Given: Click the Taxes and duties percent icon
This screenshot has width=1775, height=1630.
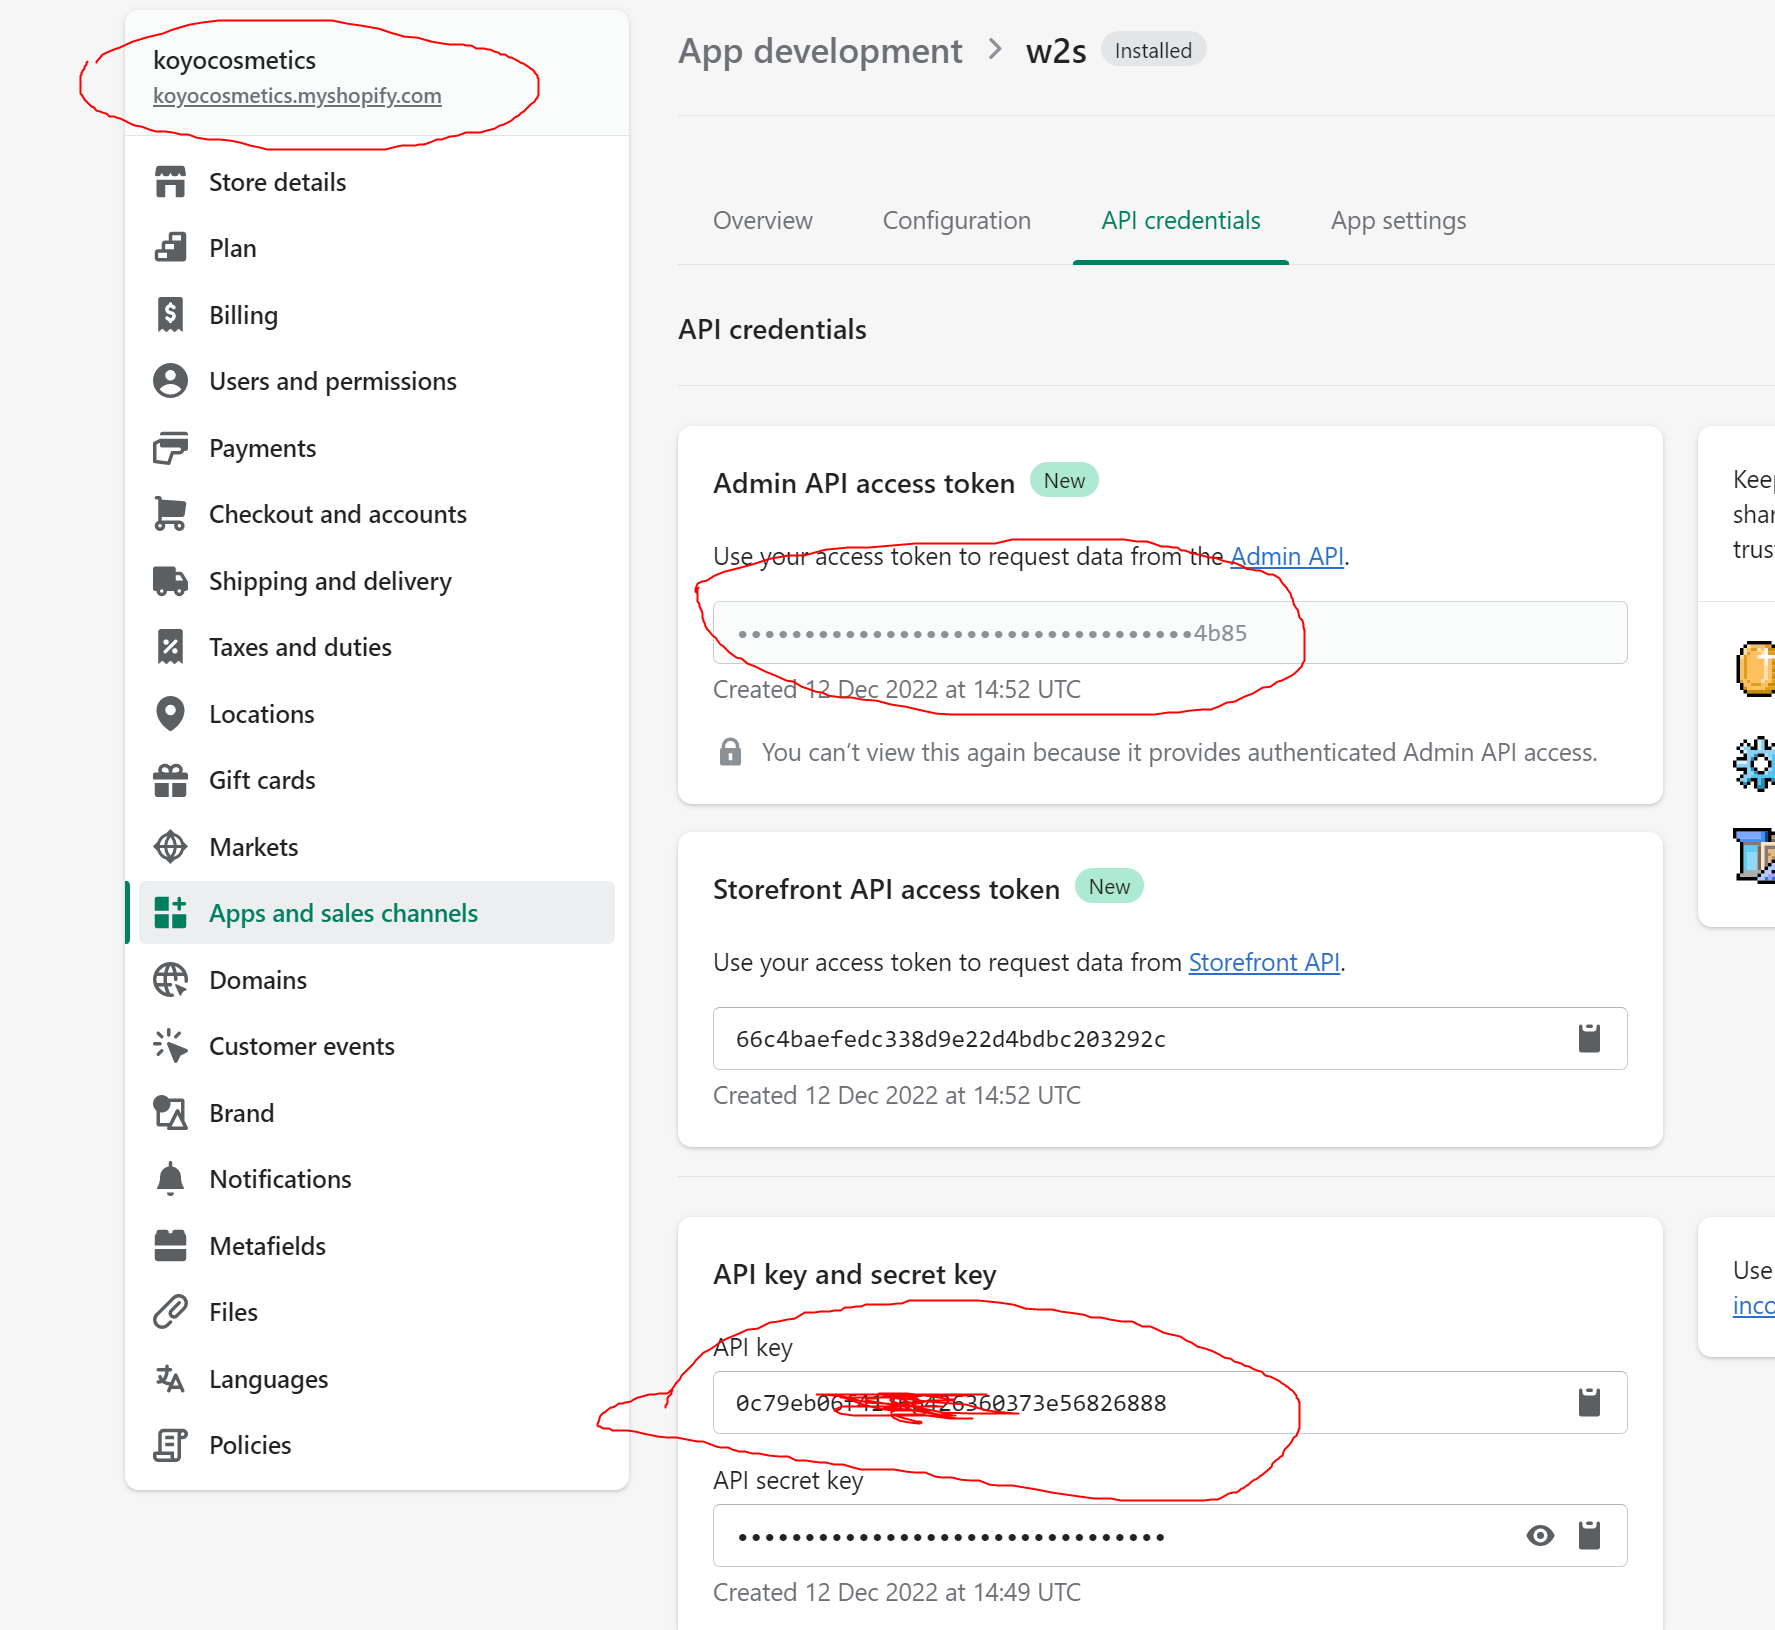Looking at the screenshot, I should click(x=170, y=647).
